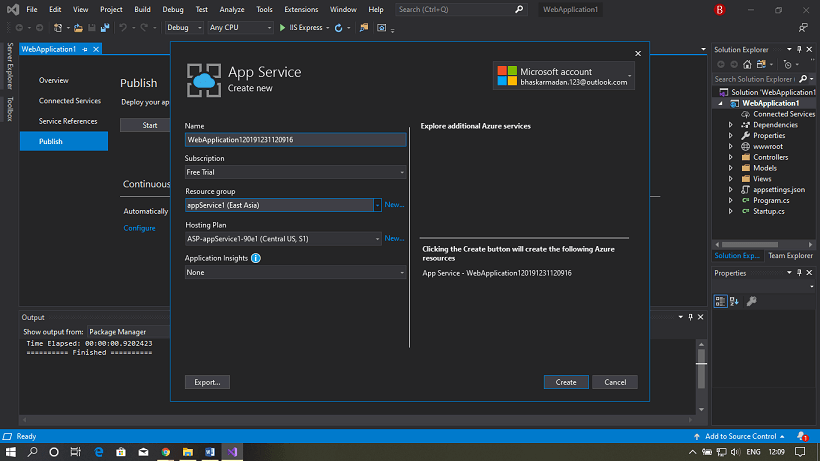Click the Properties wrench icon in Properties panel
This screenshot has width=820, height=461.
coord(751,301)
